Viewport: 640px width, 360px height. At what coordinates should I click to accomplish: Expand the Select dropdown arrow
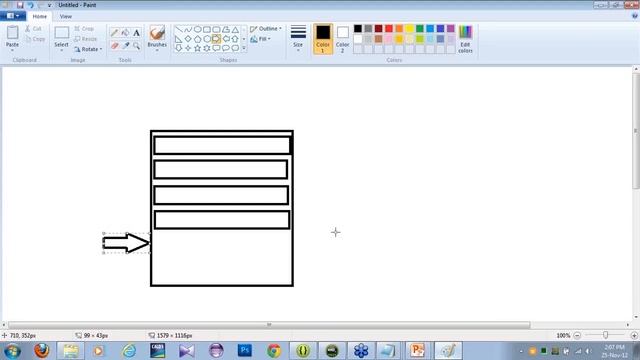tap(61, 50)
